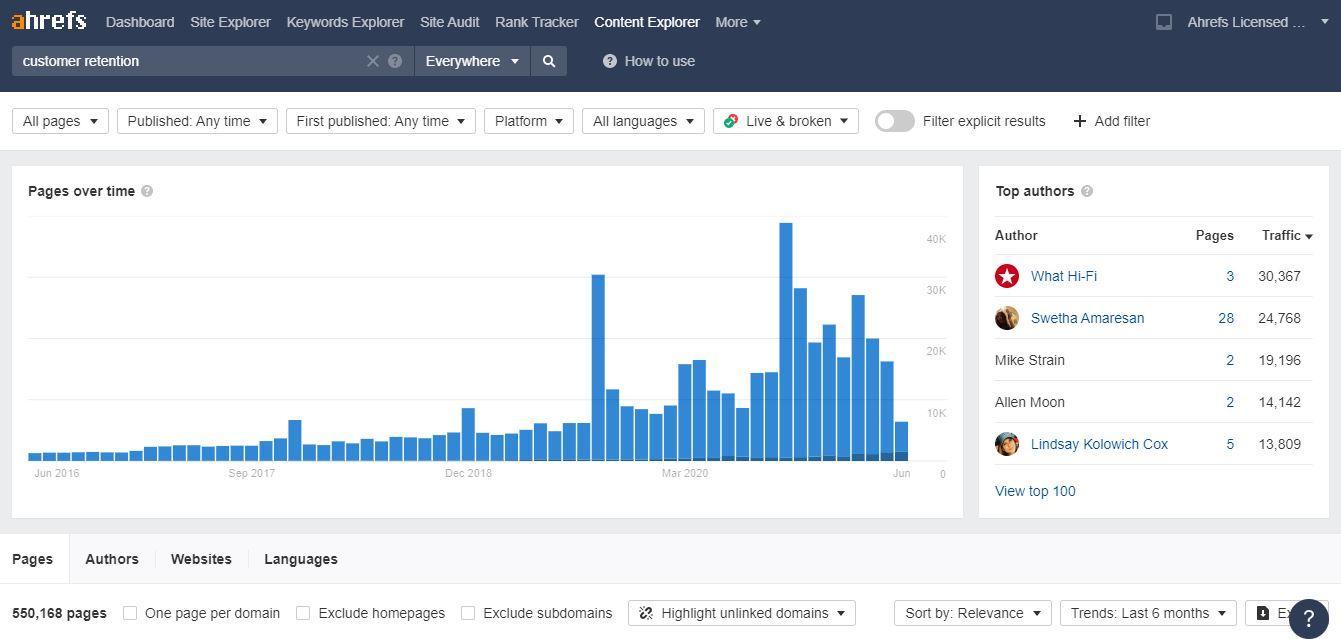Viewport: 1341px width, 639px height.
Task: Toggle Filter explicit results switch
Action: (894, 121)
